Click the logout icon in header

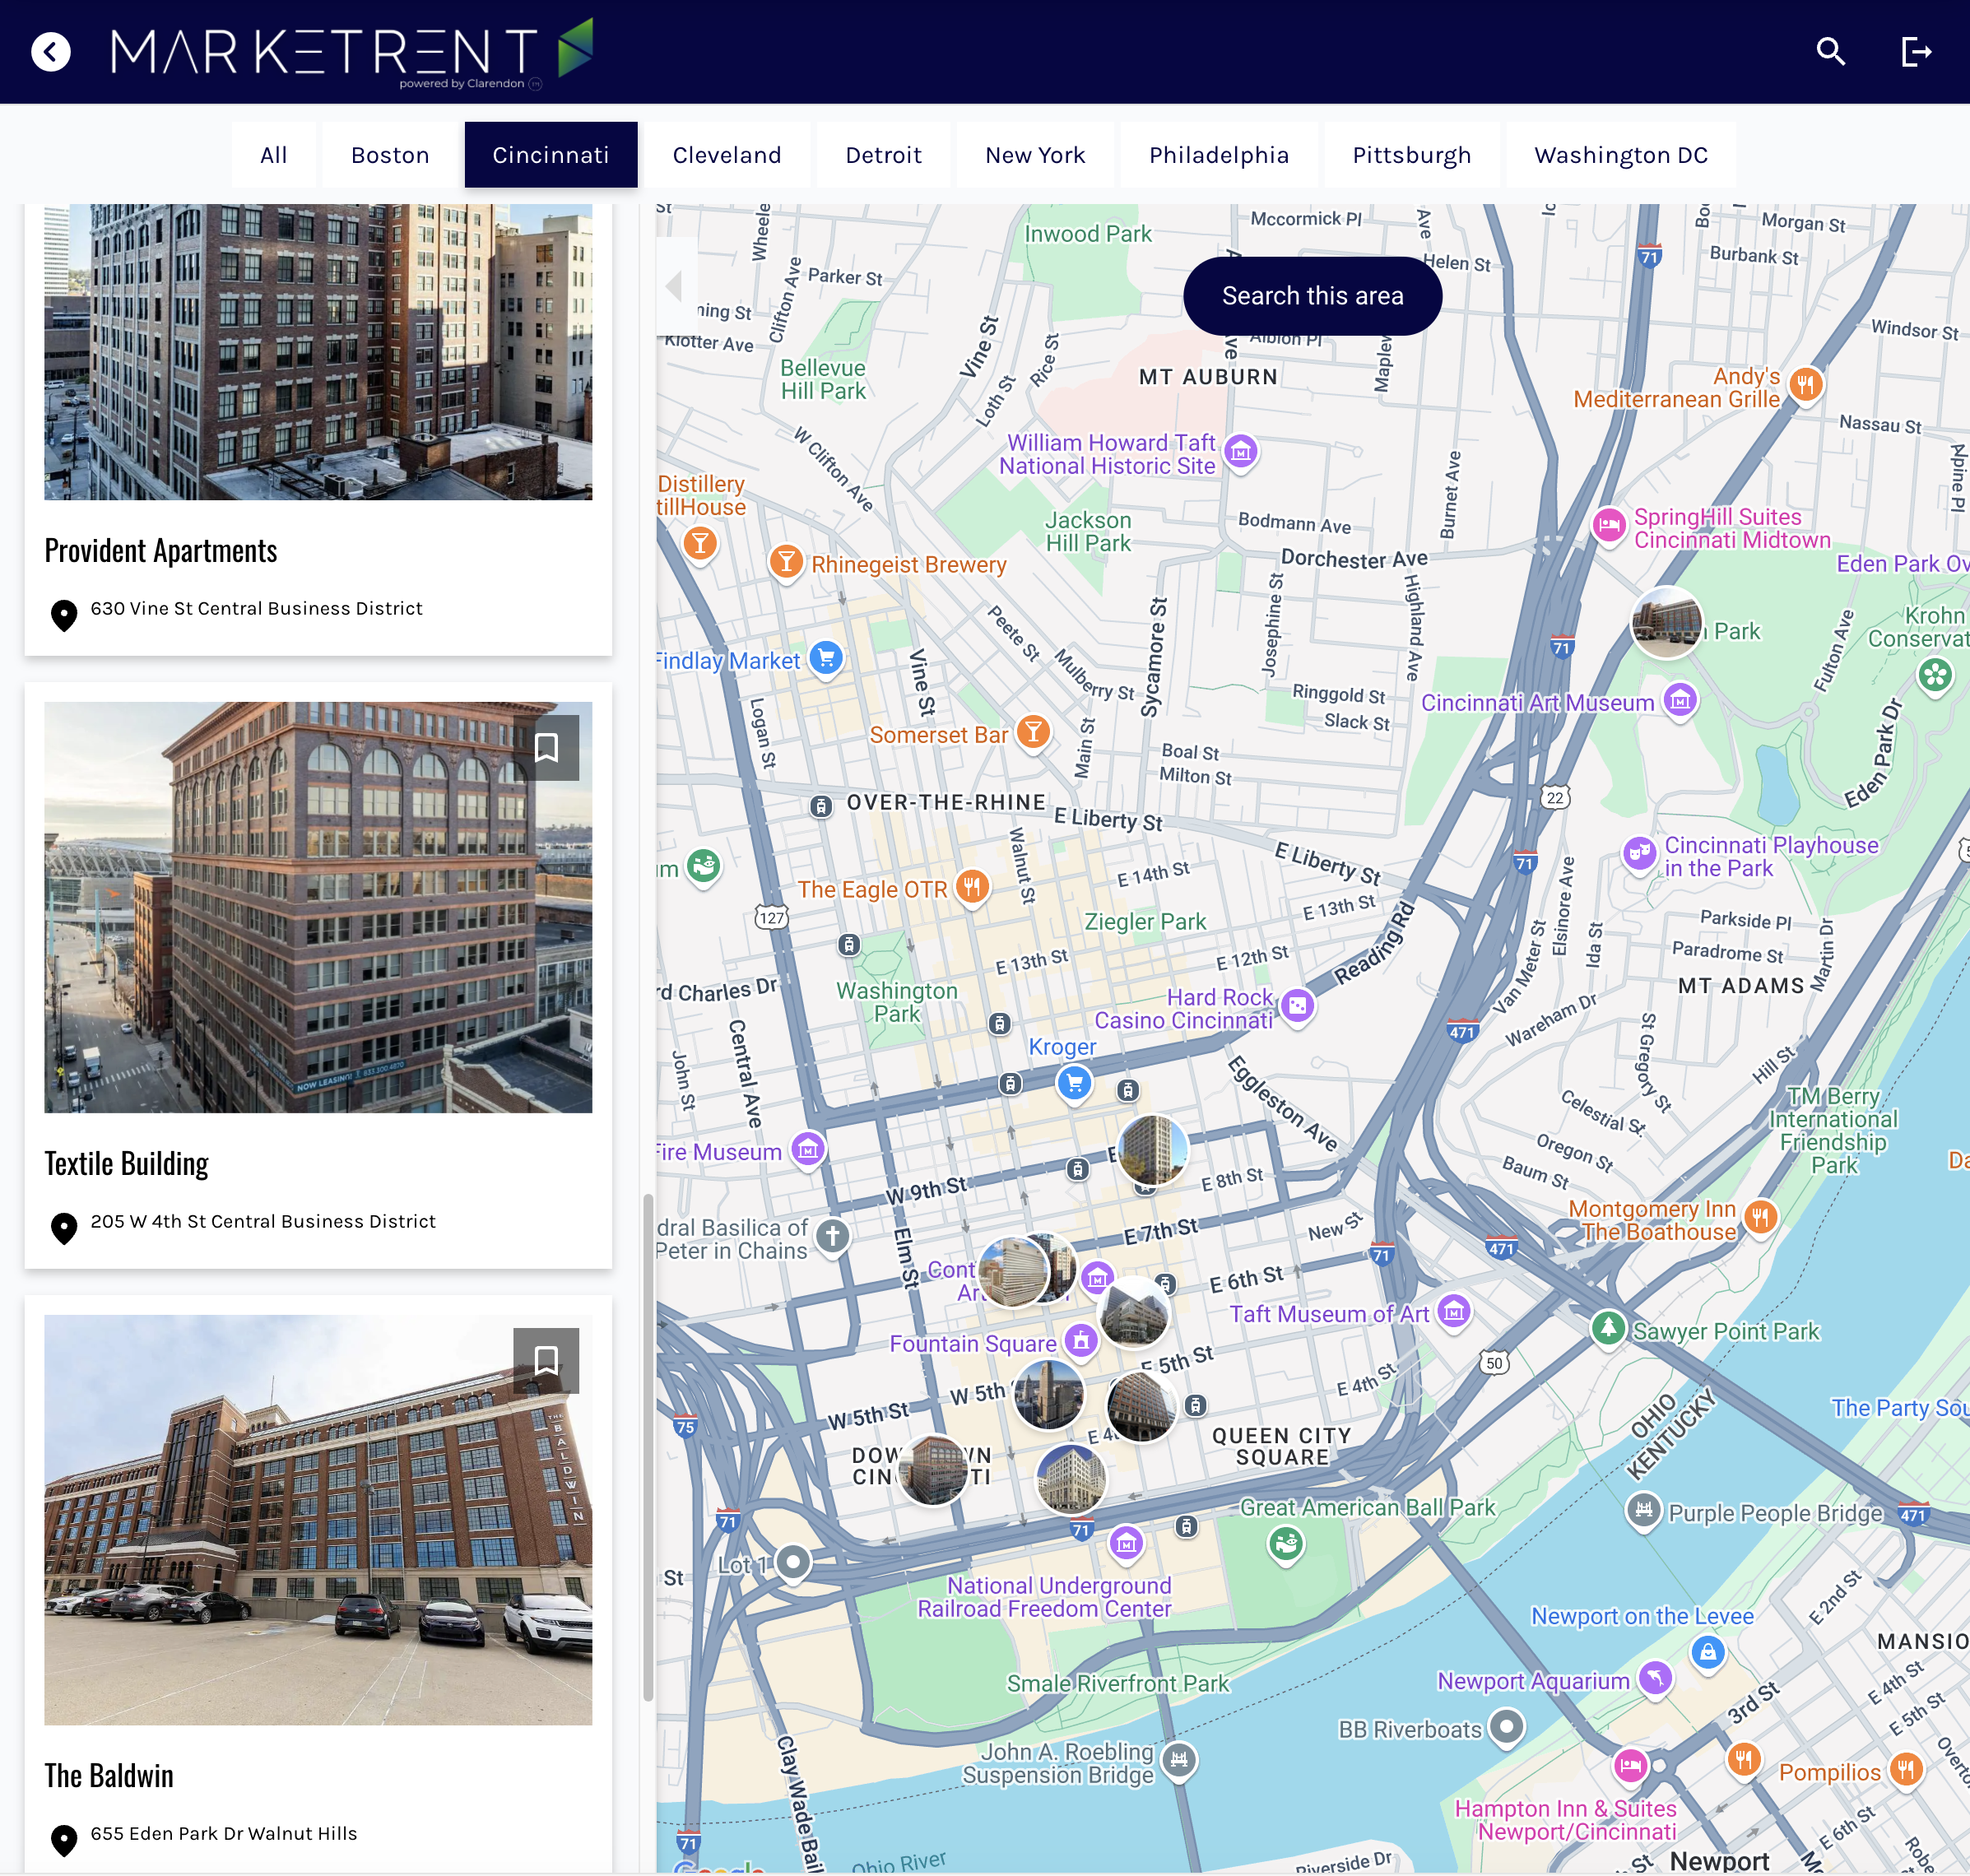click(x=1915, y=52)
